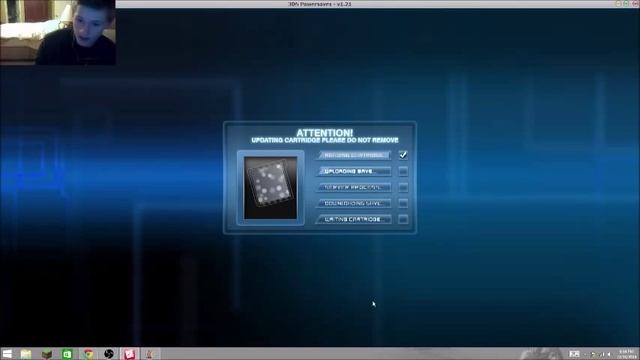Viewport: 640px width, 360px height.
Task: Click the taskbar clock and date
Action: [627, 354]
